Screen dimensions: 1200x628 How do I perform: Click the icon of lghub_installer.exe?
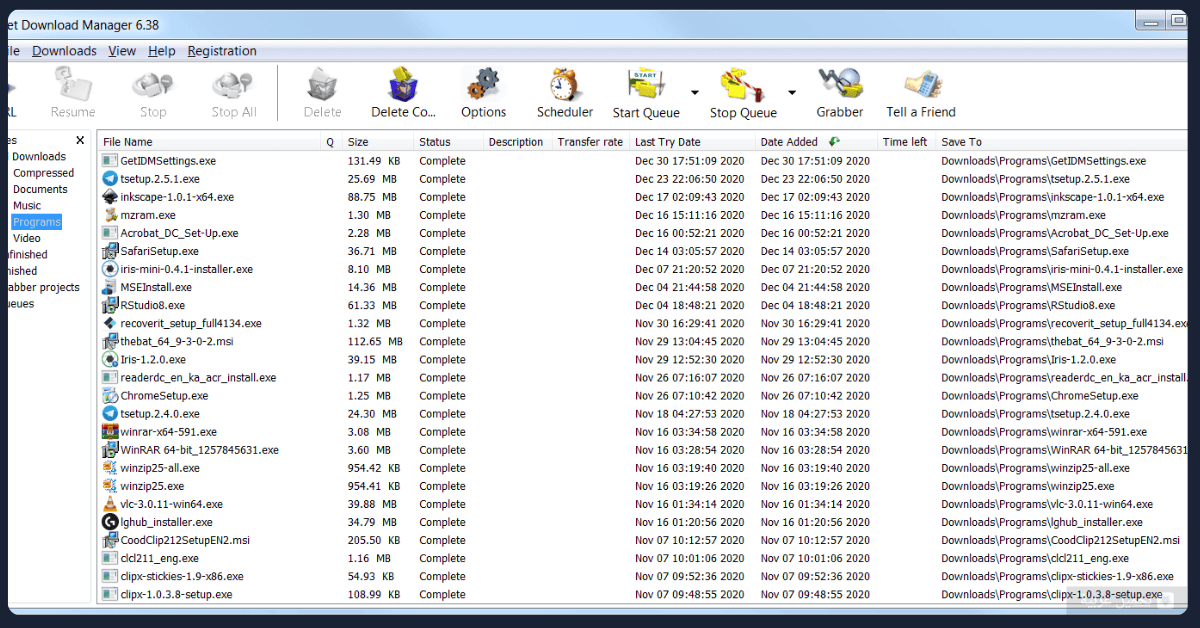coord(110,522)
